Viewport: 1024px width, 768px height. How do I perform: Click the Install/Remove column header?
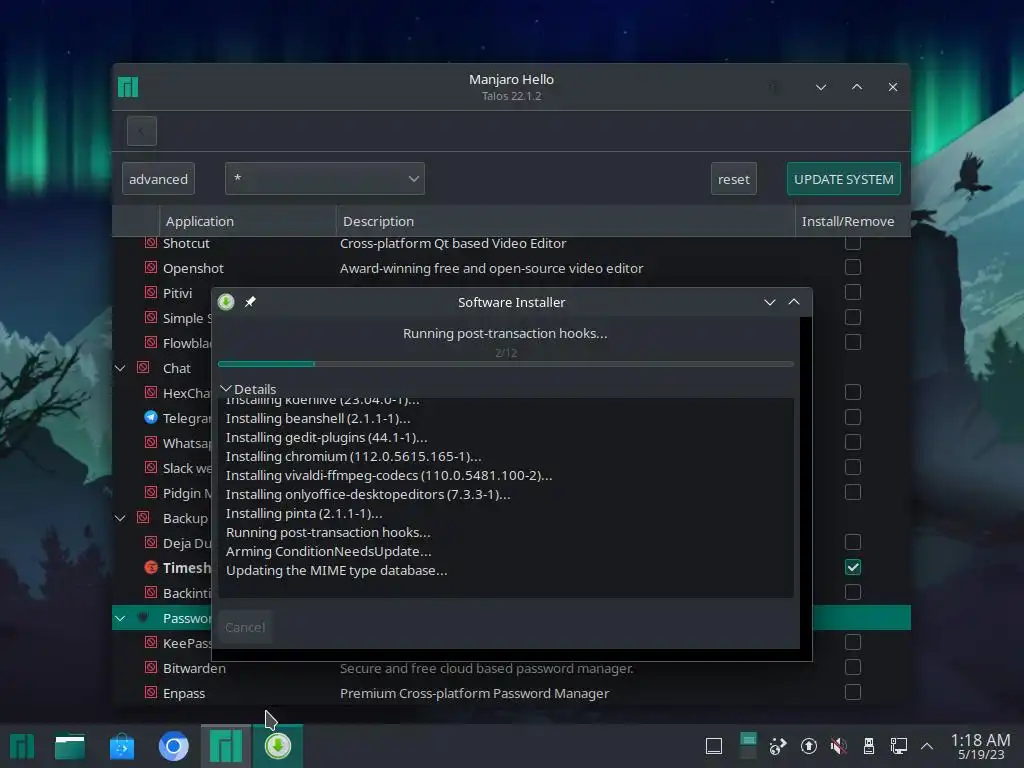click(852, 221)
